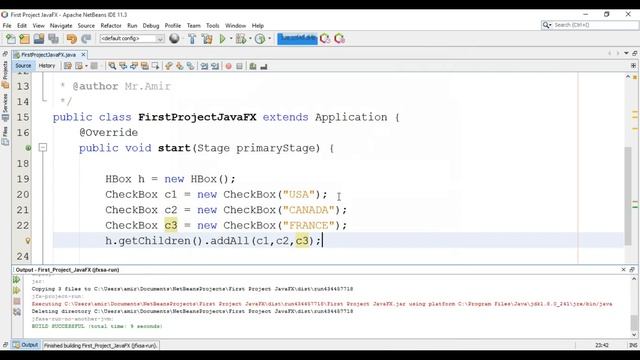Open the Refactor menu
Screen dimensions: 640x360
click(x=111, y=26)
